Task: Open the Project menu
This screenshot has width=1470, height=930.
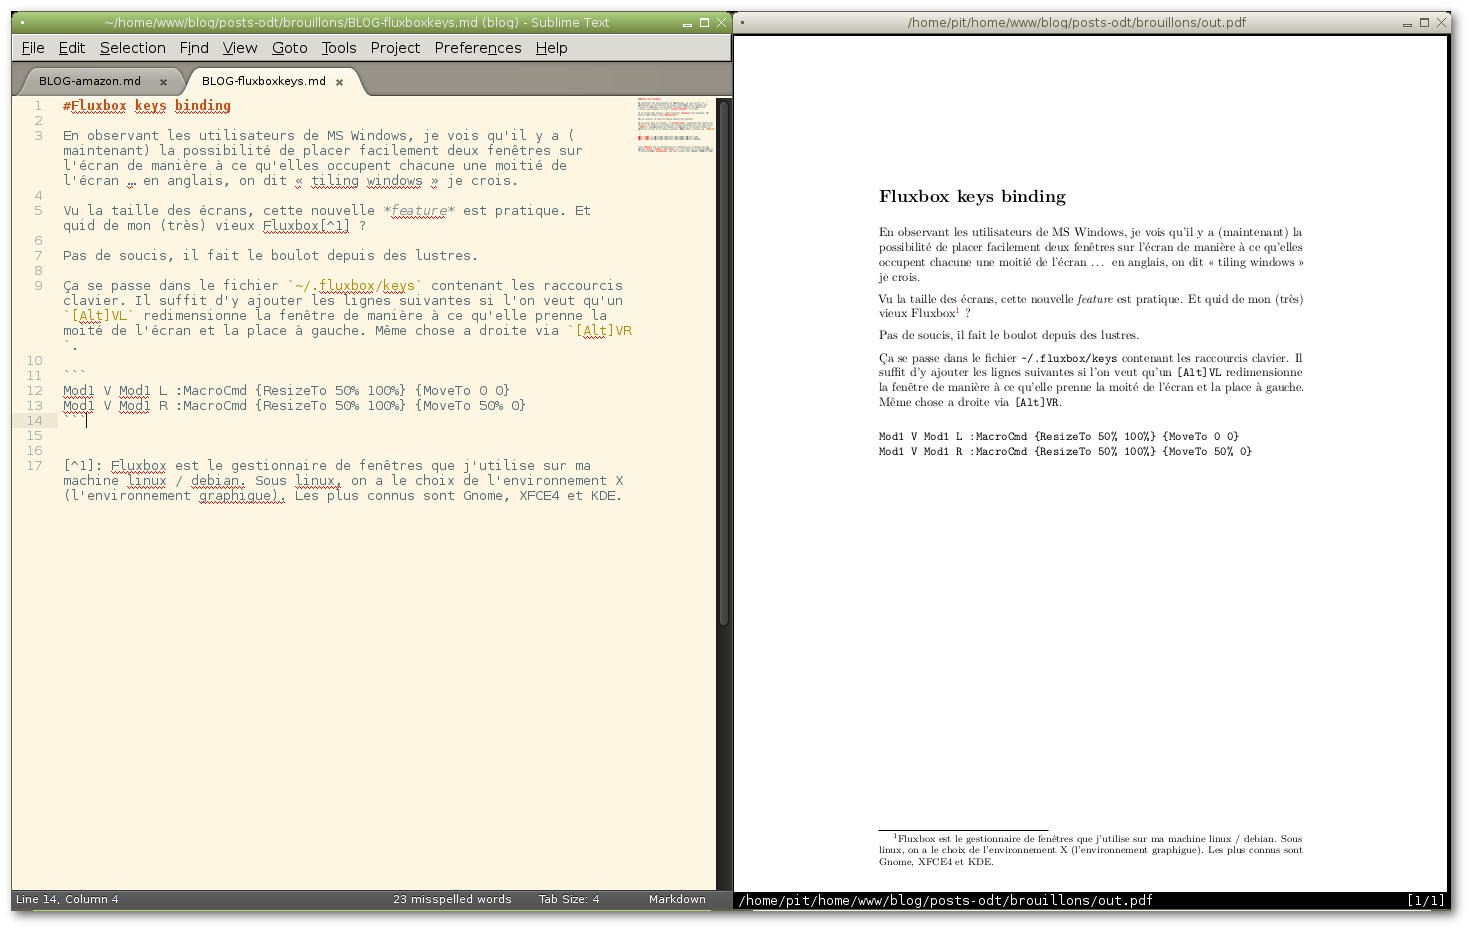Action: (395, 48)
